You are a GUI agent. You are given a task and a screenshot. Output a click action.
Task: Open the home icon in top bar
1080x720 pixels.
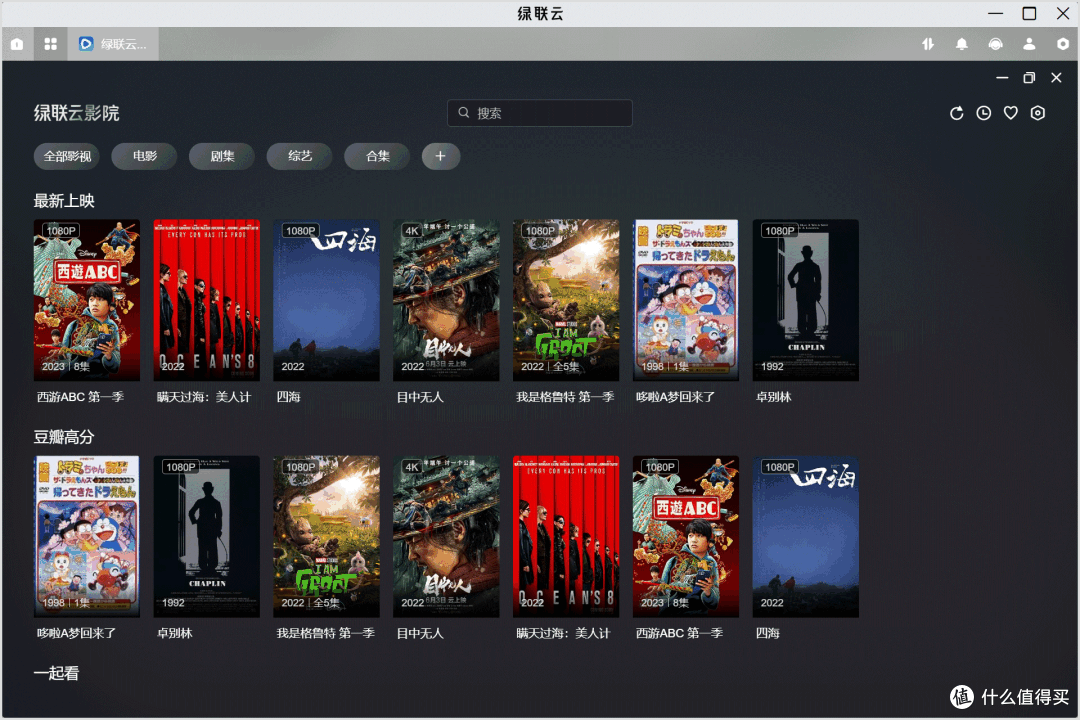click(17, 44)
